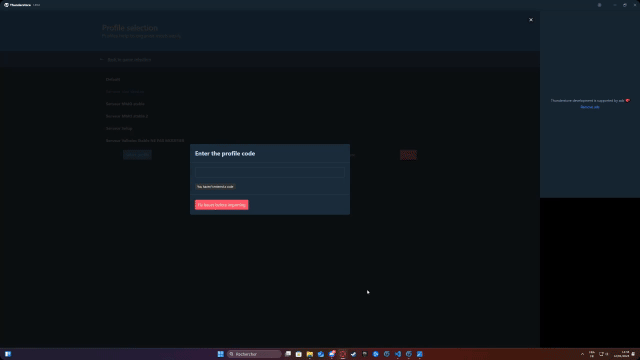
Task: Open Visual Studio Code from the taskbar
Action: tap(398, 354)
